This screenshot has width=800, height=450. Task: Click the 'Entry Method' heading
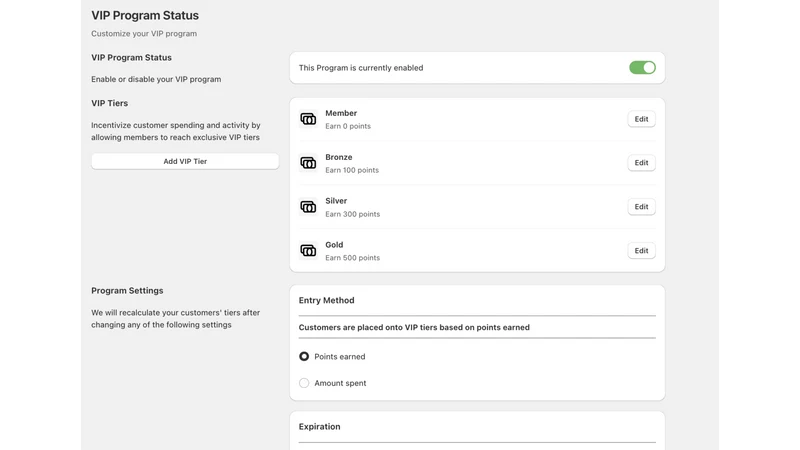[327, 301]
